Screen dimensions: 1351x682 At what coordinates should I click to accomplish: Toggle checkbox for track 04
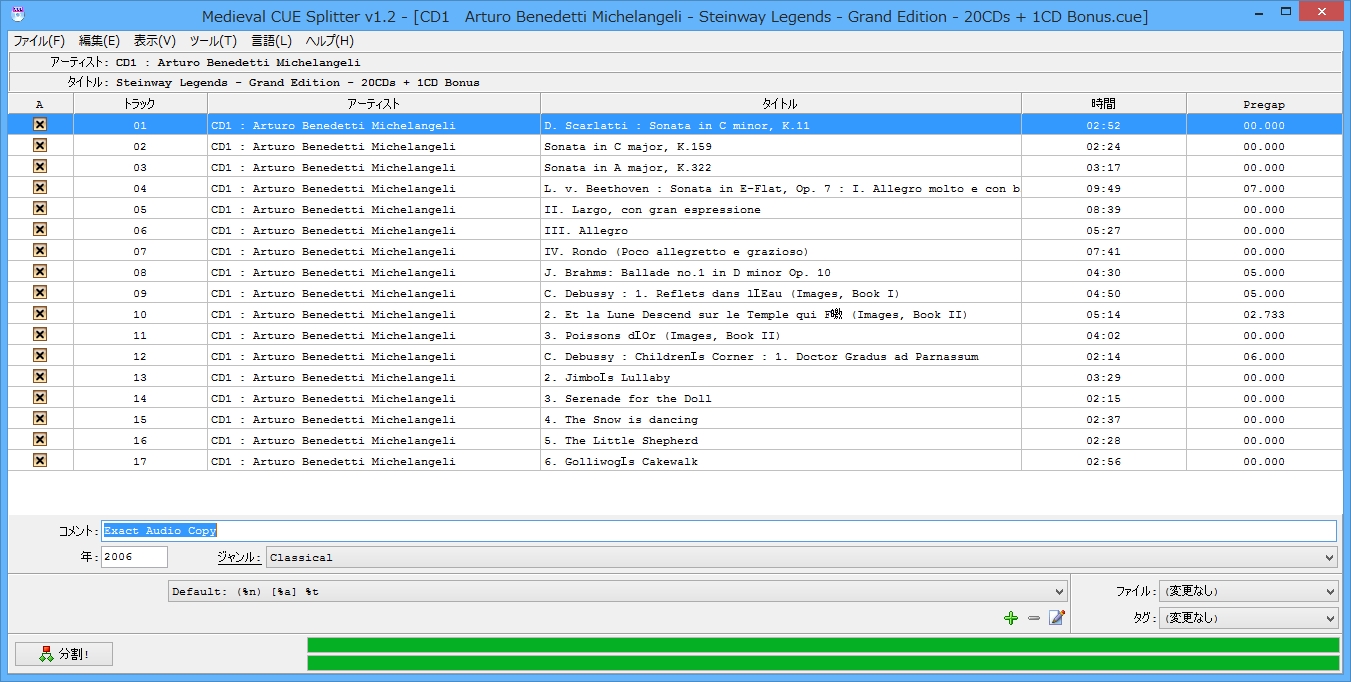[x=40, y=188]
